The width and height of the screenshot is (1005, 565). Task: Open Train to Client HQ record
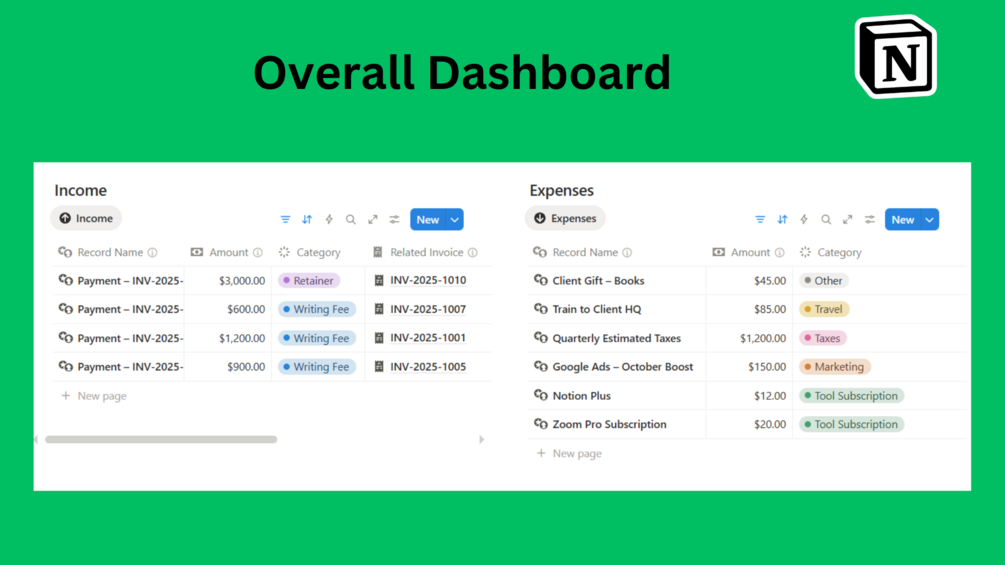pyautogui.click(x=597, y=309)
